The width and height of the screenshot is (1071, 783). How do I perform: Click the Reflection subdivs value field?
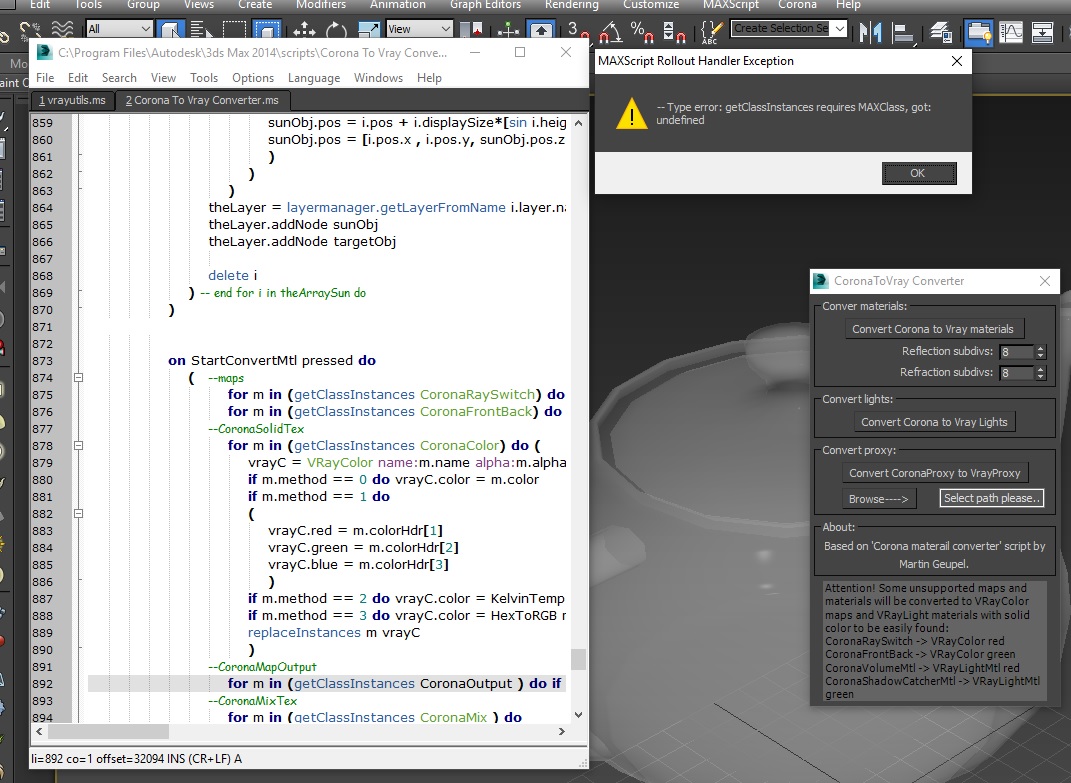coord(1016,351)
